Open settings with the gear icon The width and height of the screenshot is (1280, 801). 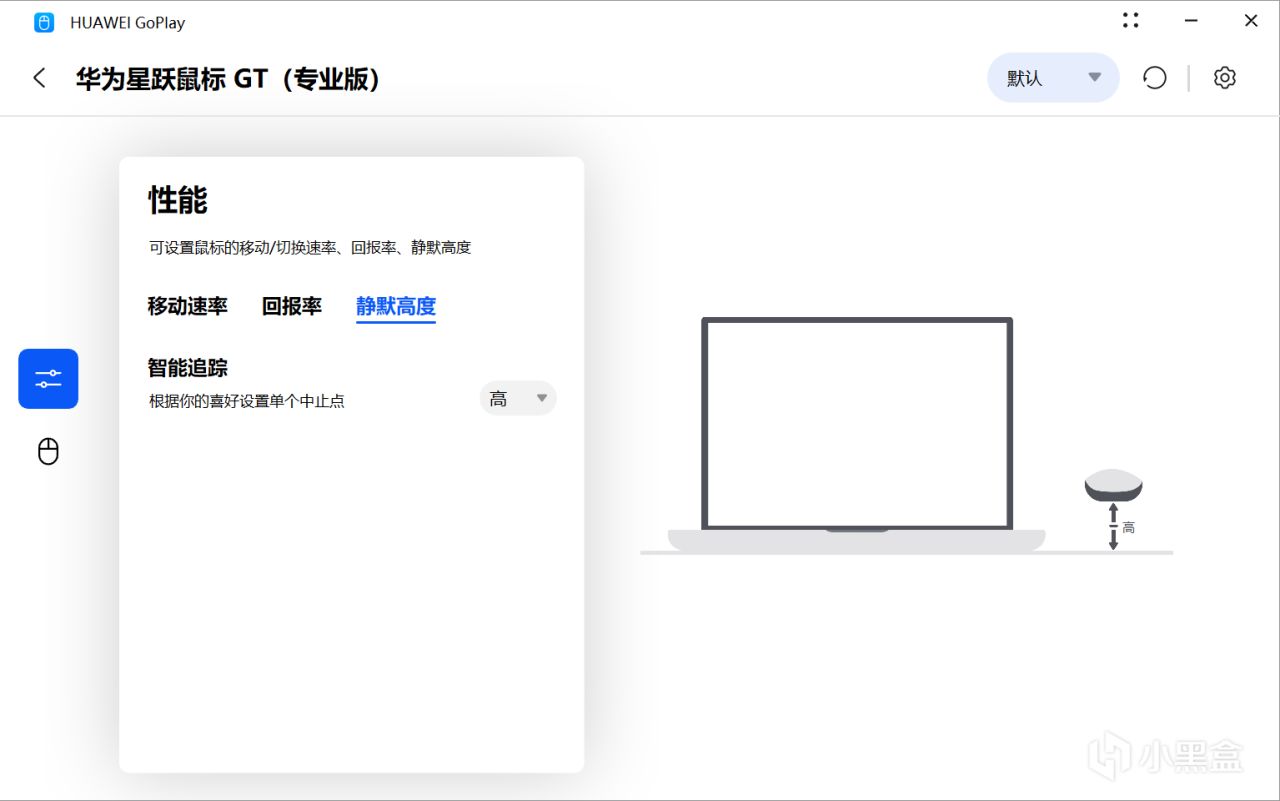(x=1225, y=78)
